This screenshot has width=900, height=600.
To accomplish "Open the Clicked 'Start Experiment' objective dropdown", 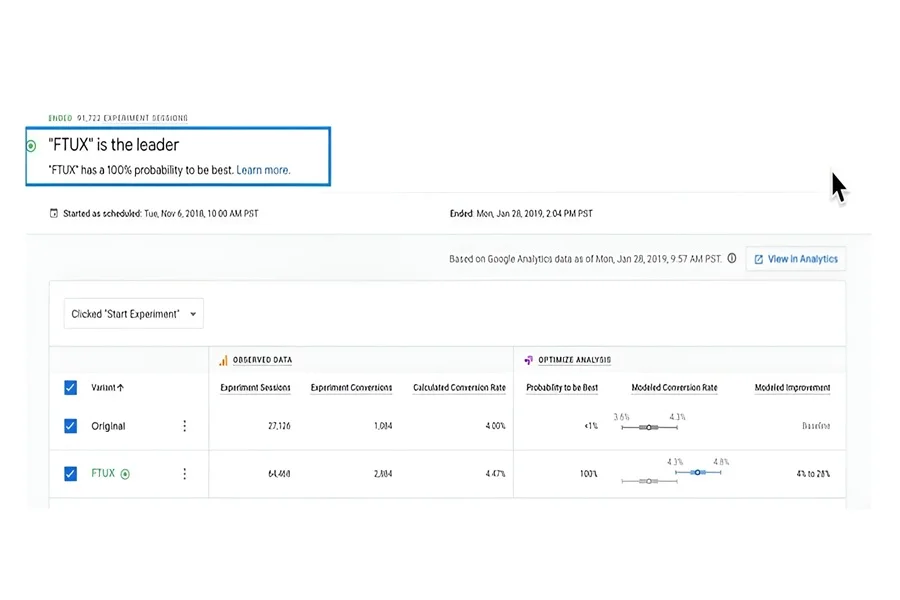I will click(134, 313).
